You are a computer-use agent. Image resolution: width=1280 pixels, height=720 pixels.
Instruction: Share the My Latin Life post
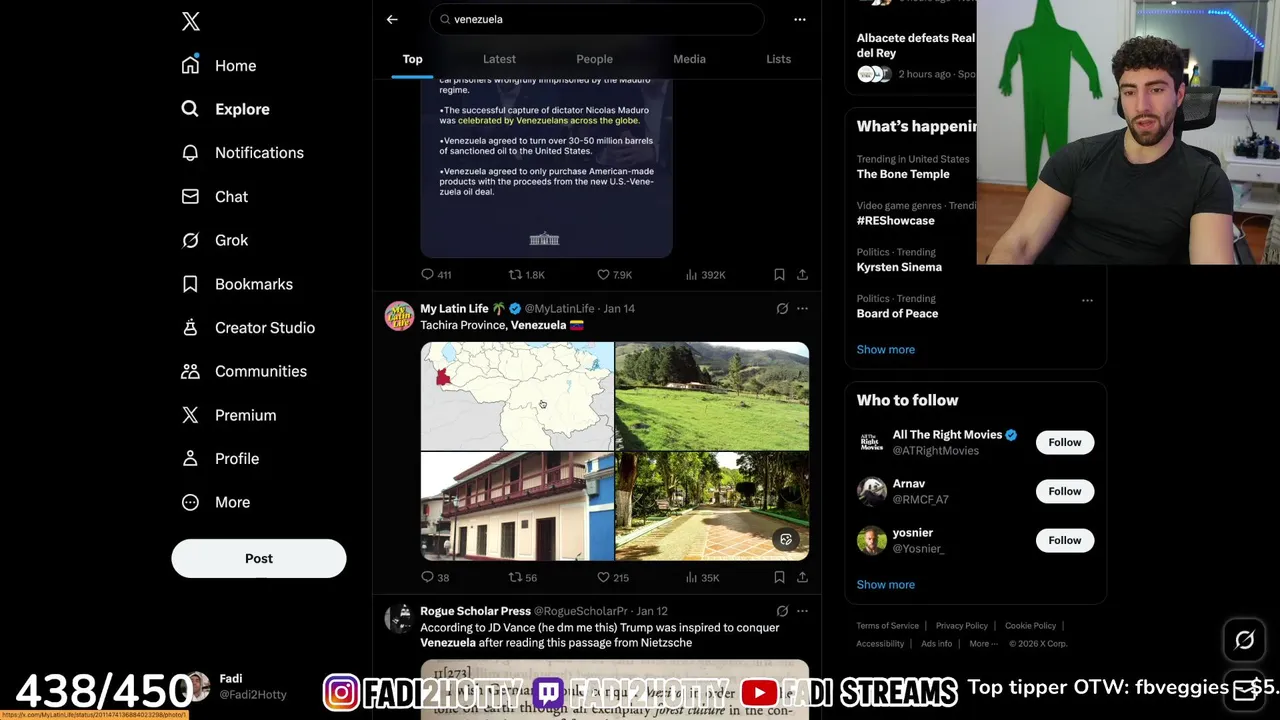[802, 577]
